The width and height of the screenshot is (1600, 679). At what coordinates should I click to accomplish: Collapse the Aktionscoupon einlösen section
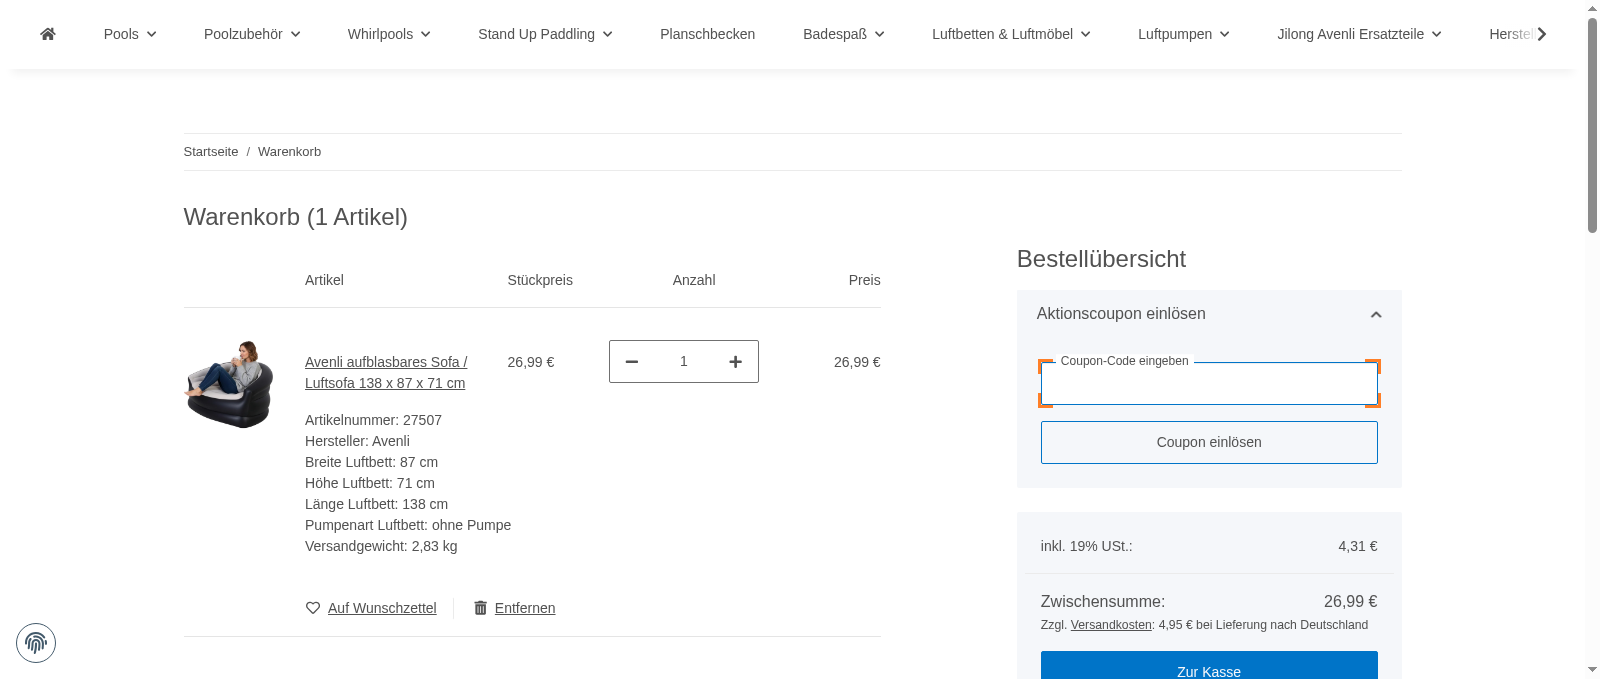point(1375,314)
